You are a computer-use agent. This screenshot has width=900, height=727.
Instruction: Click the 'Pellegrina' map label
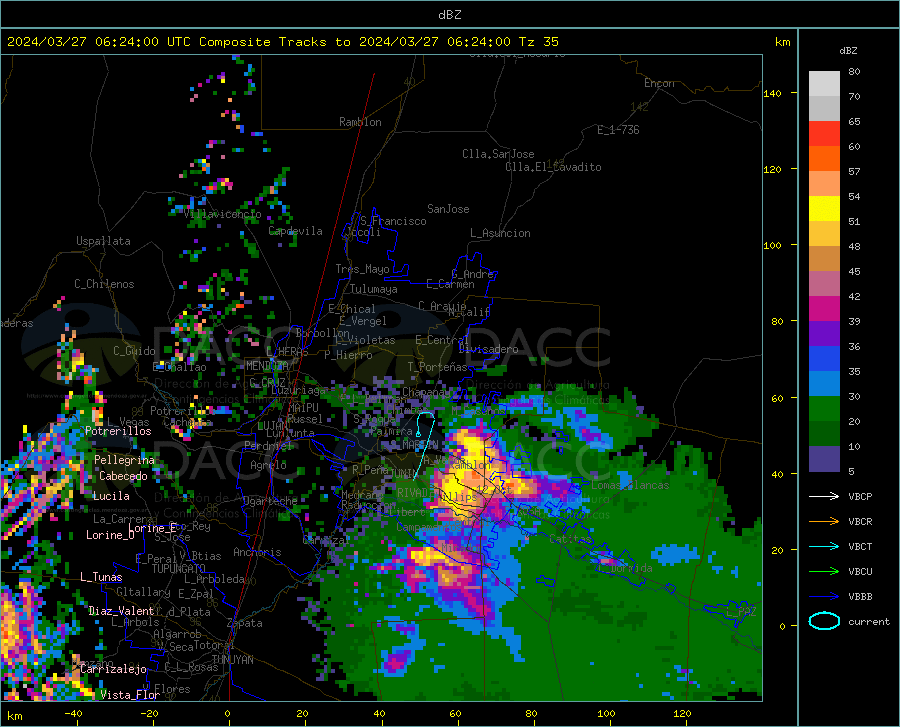125,460
